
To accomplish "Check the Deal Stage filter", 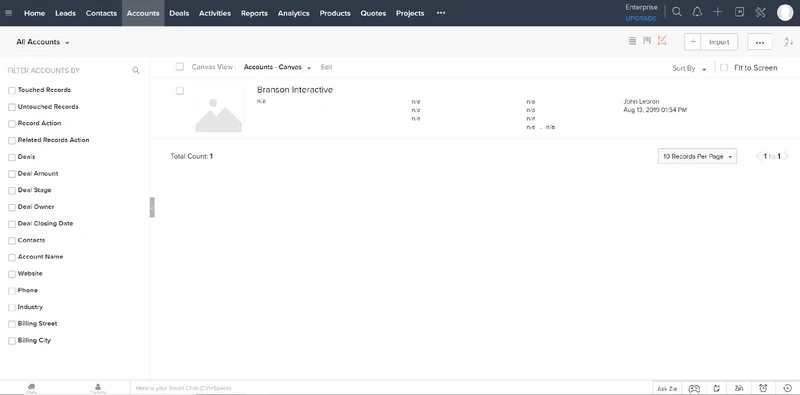I will (12, 191).
